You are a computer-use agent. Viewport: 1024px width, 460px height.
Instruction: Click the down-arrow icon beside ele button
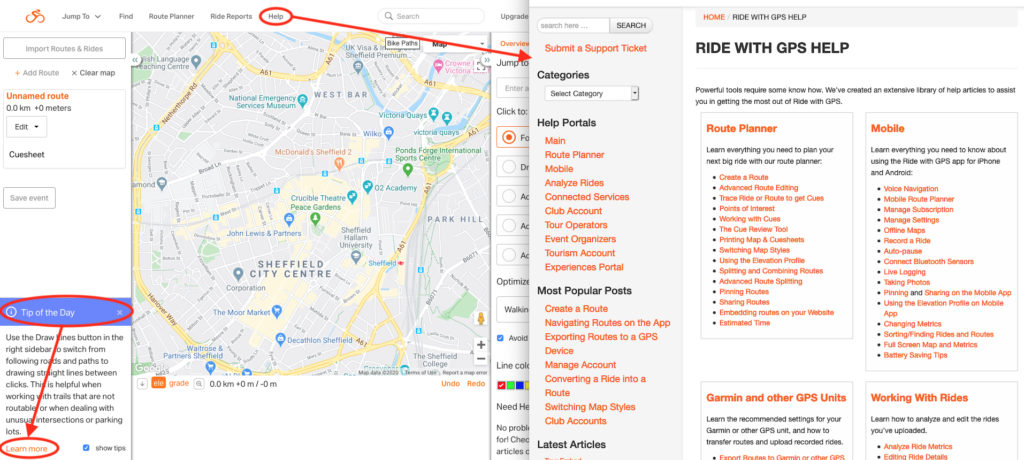[x=142, y=384]
